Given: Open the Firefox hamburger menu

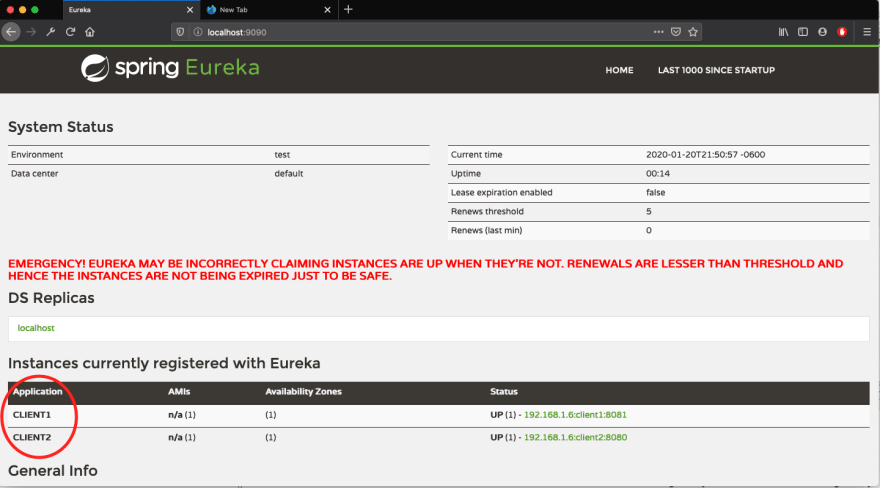Looking at the screenshot, I should click(867, 32).
